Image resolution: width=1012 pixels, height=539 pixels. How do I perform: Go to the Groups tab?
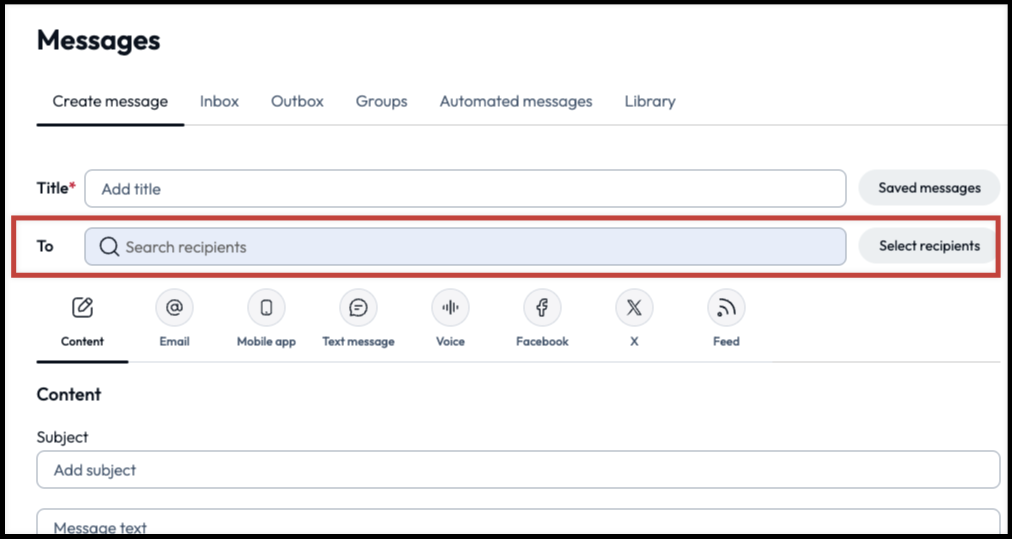coord(381,101)
